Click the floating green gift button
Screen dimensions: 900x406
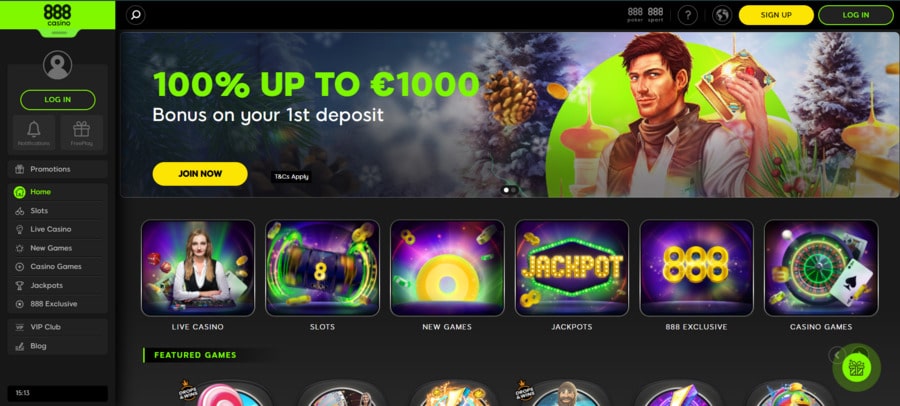pos(856,368)
